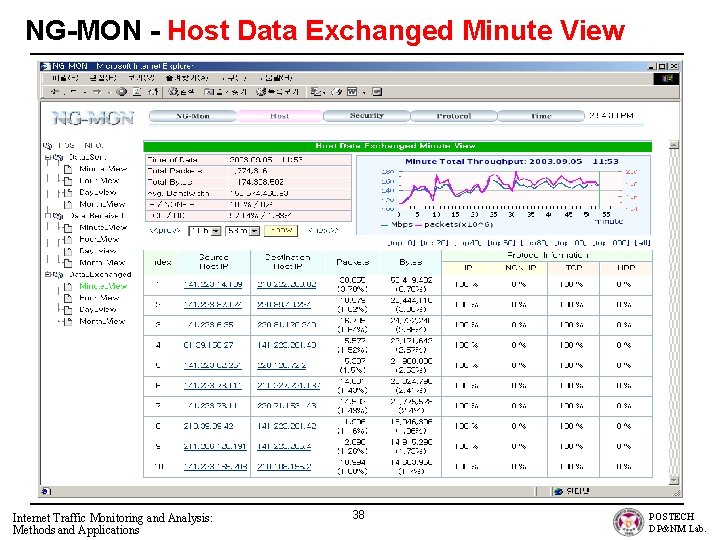This screenshot has height=540, width=720.
Task: Click the Data_Sent folder icon
Action: (57, 157)
